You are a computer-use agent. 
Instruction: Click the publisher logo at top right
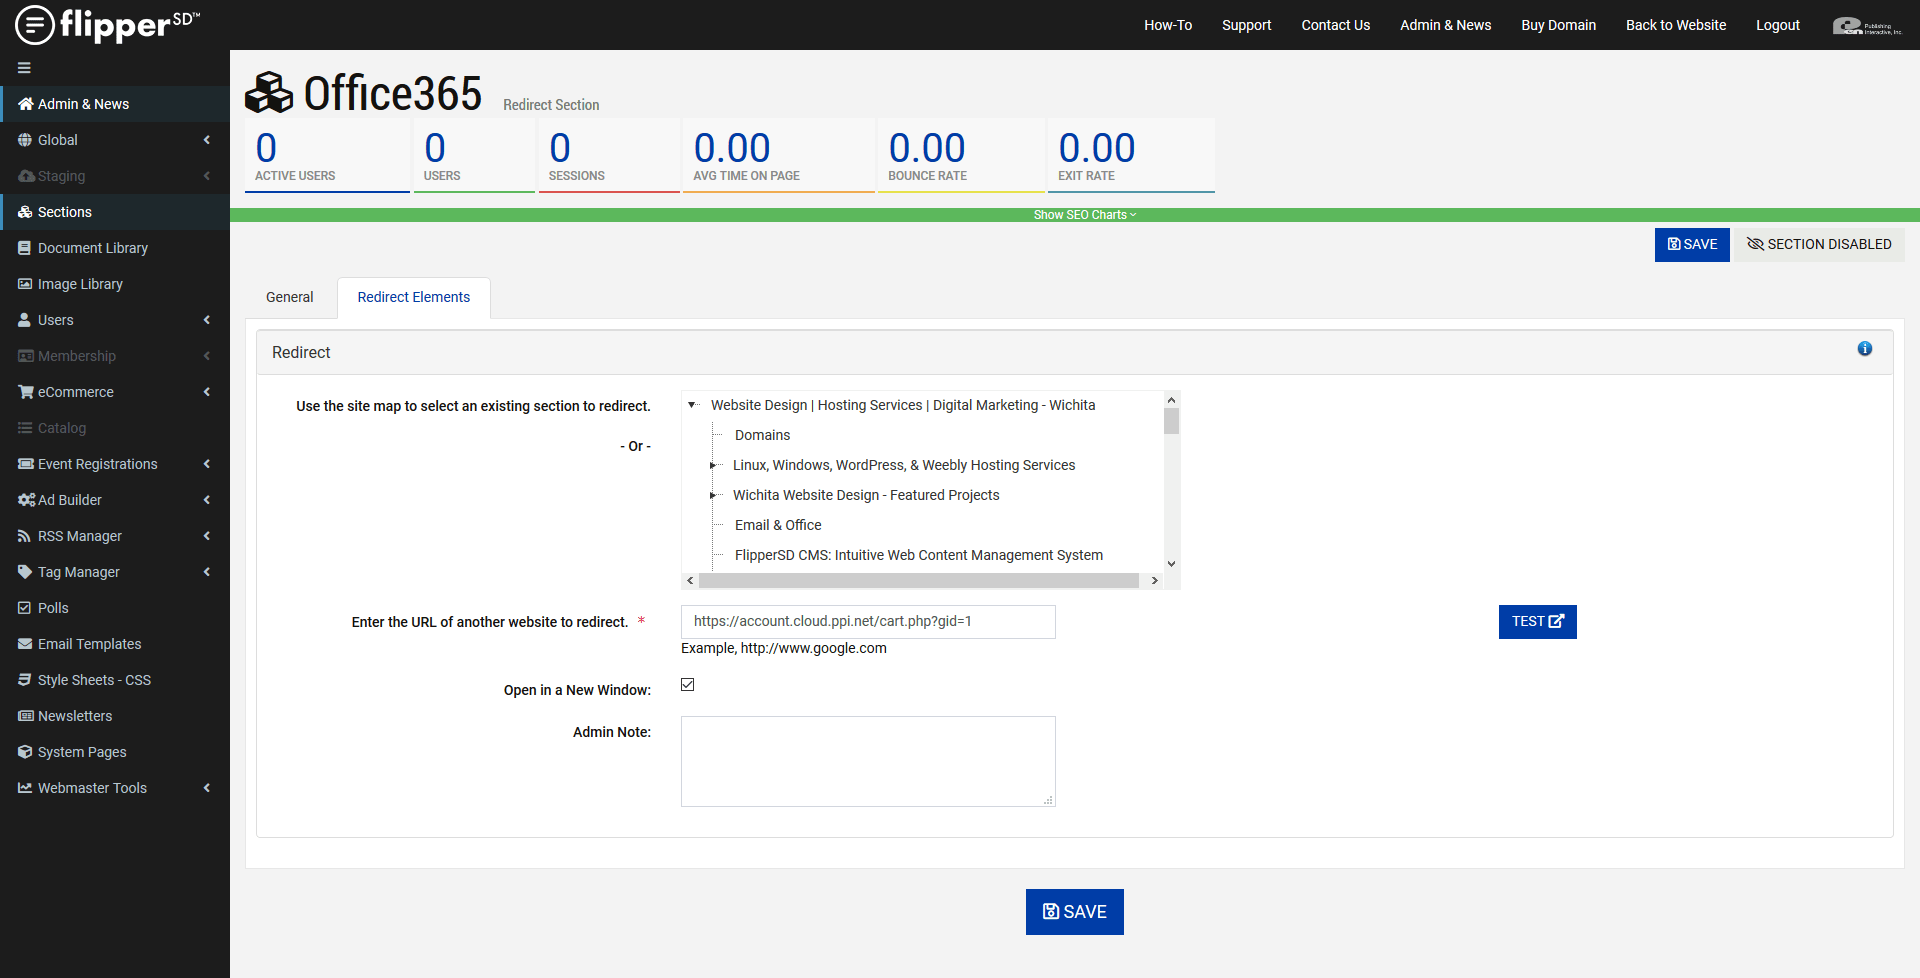pyautogui.click(x=1867, y=26)
